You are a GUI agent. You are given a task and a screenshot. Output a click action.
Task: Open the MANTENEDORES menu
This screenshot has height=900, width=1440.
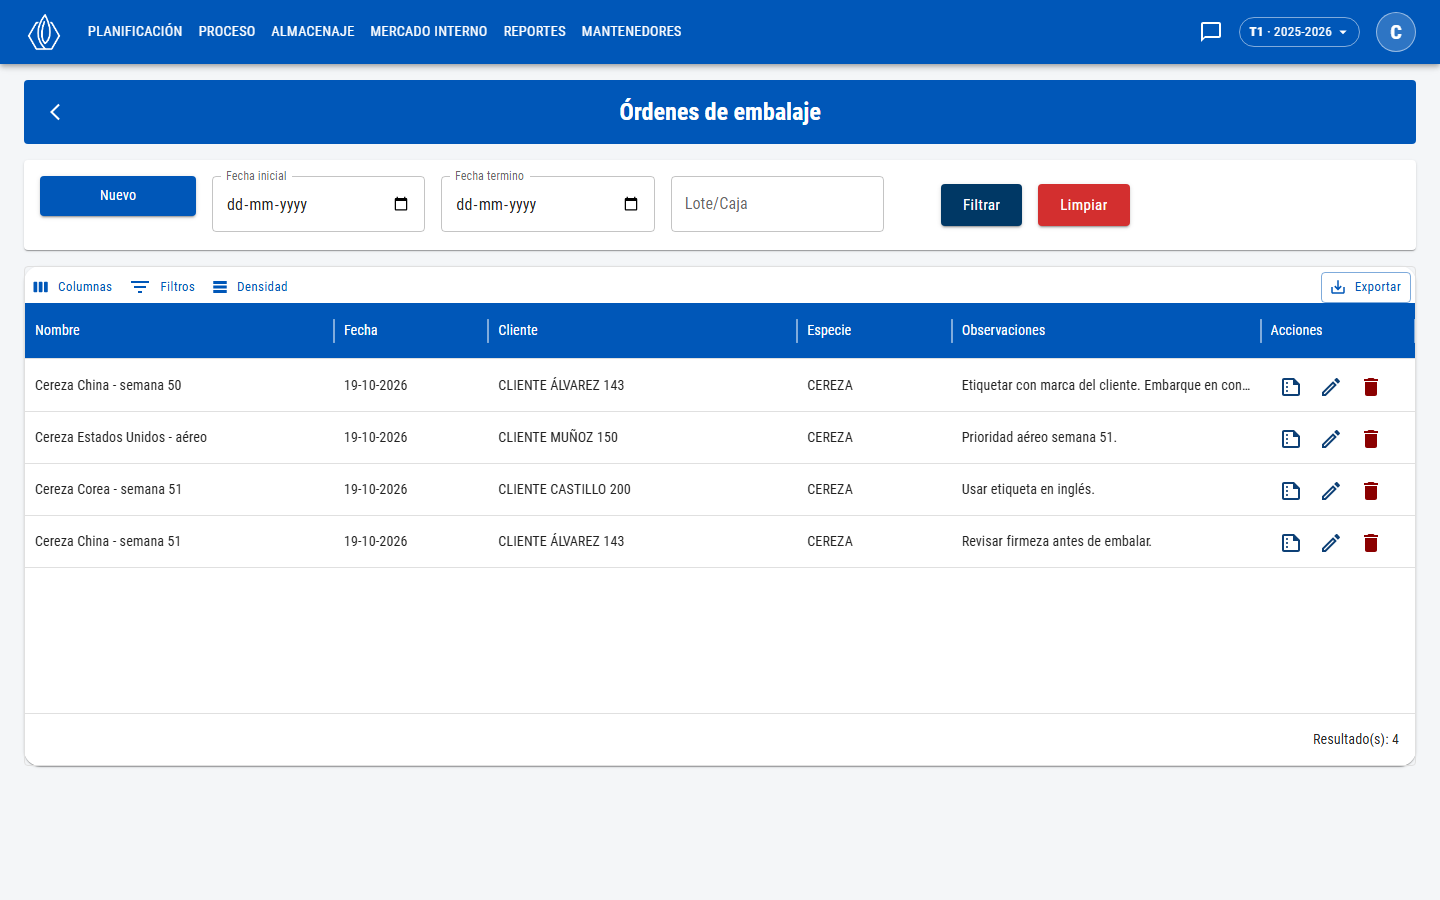pos(632,32)
